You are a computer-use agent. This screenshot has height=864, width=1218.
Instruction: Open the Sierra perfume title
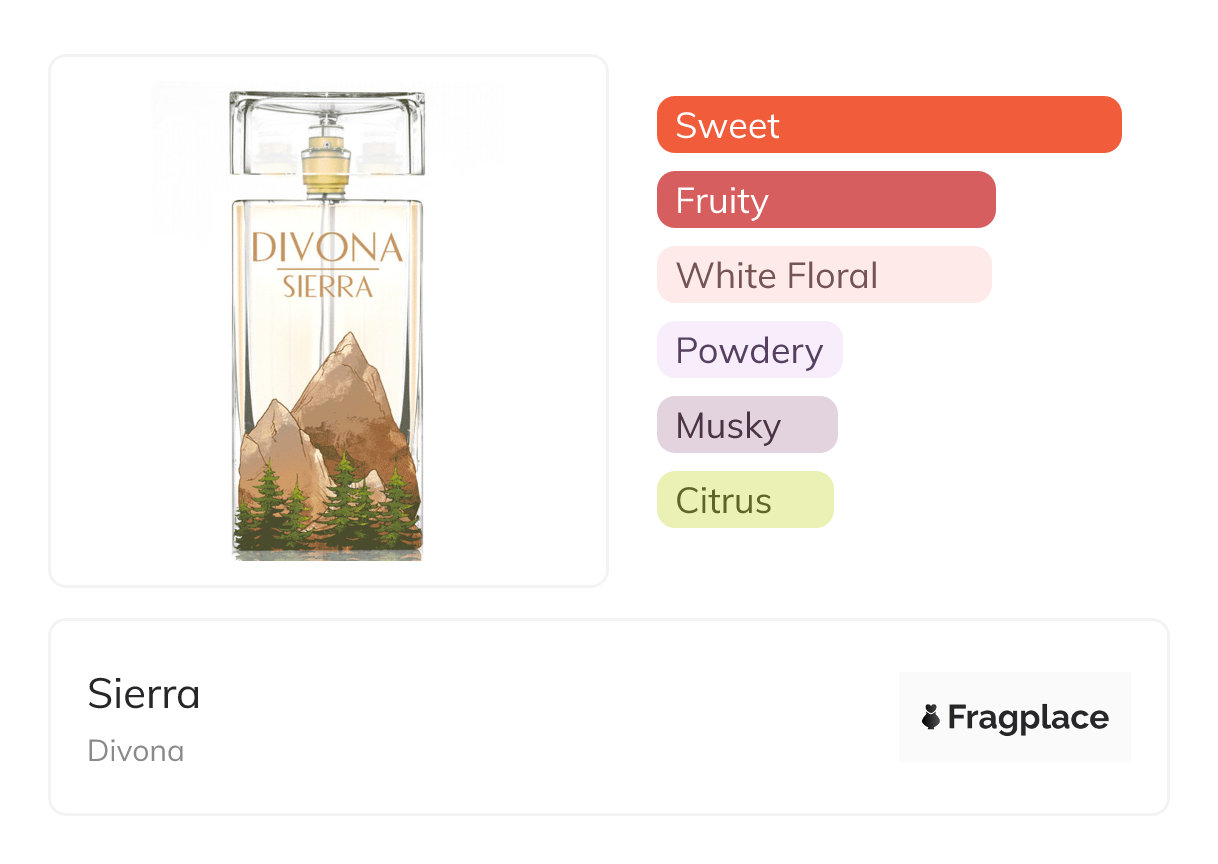pyautogui.click(x=144, y=694)
